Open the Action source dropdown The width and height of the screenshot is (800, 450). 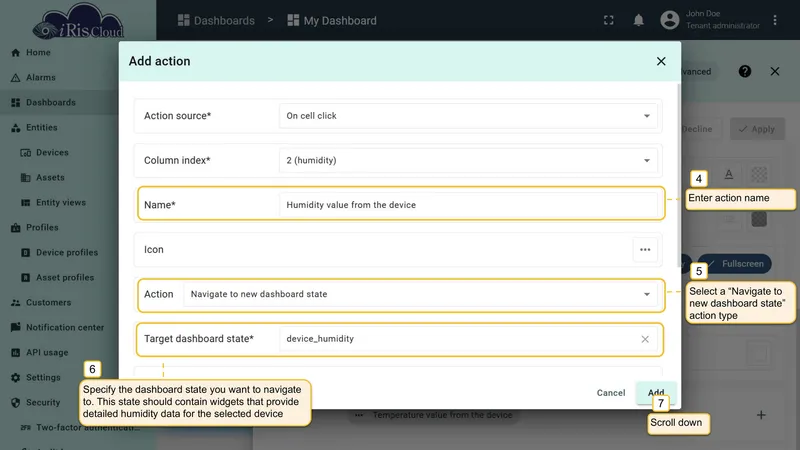coord(468,116)
